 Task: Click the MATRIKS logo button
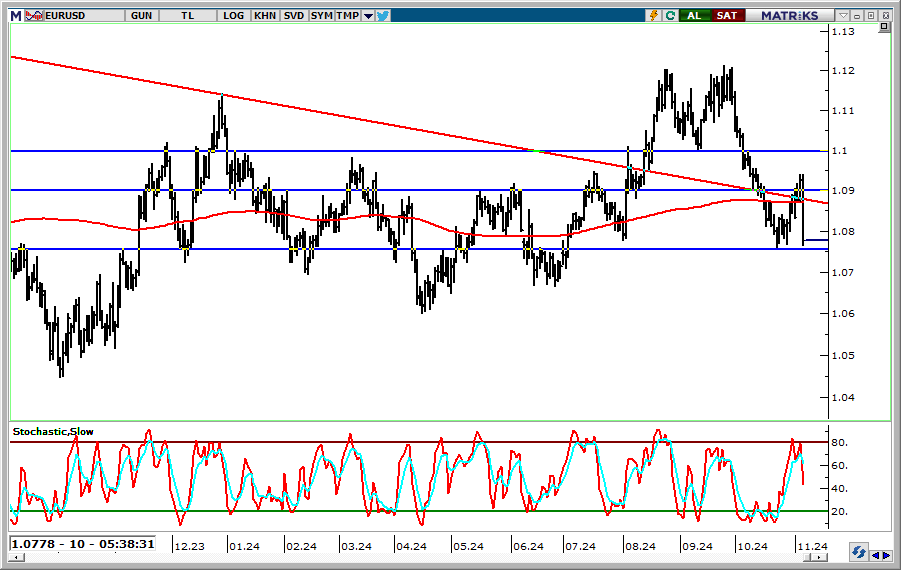coord(790,16)
